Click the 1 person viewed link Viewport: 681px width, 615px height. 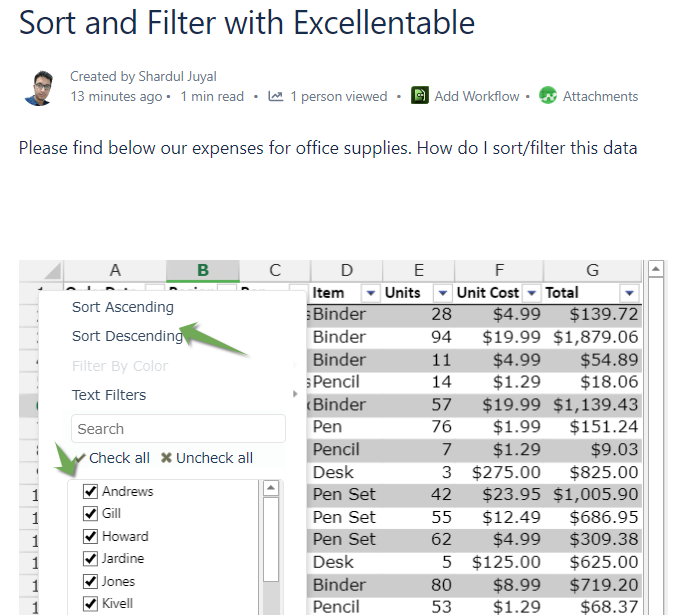click(339, 96)
